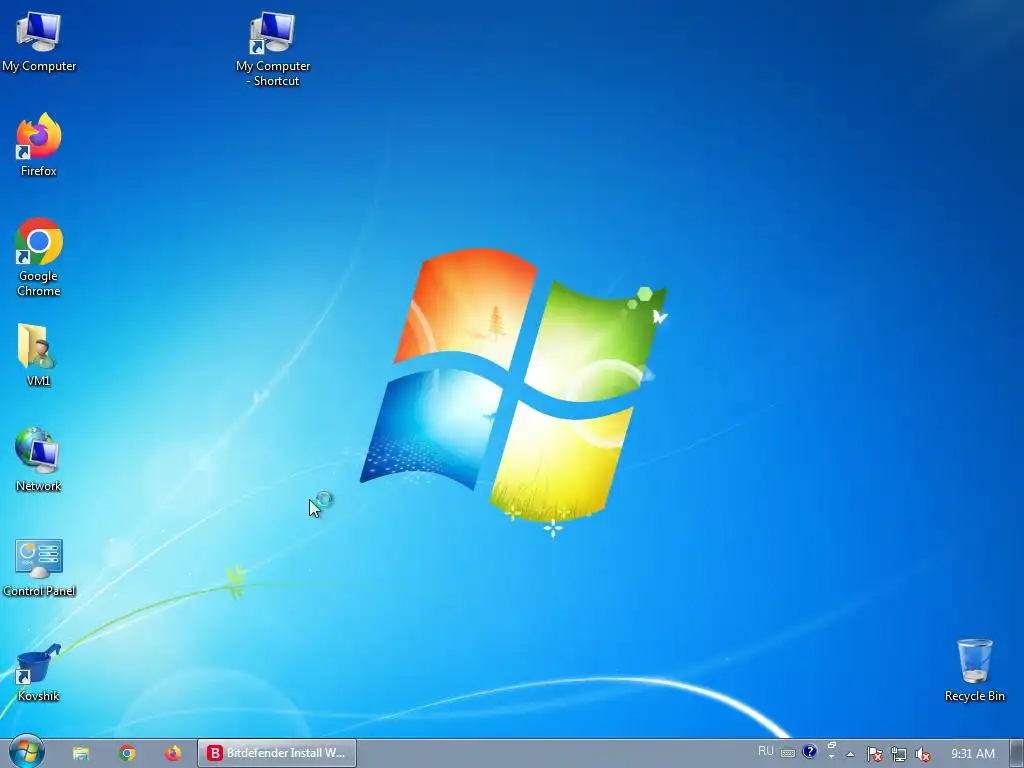Open Action Center flag icon
This screenshot has height=768, width=1024.
874,754
